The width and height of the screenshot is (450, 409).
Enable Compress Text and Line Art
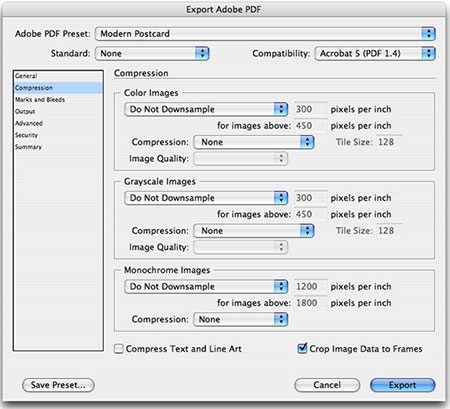(118, 349)
